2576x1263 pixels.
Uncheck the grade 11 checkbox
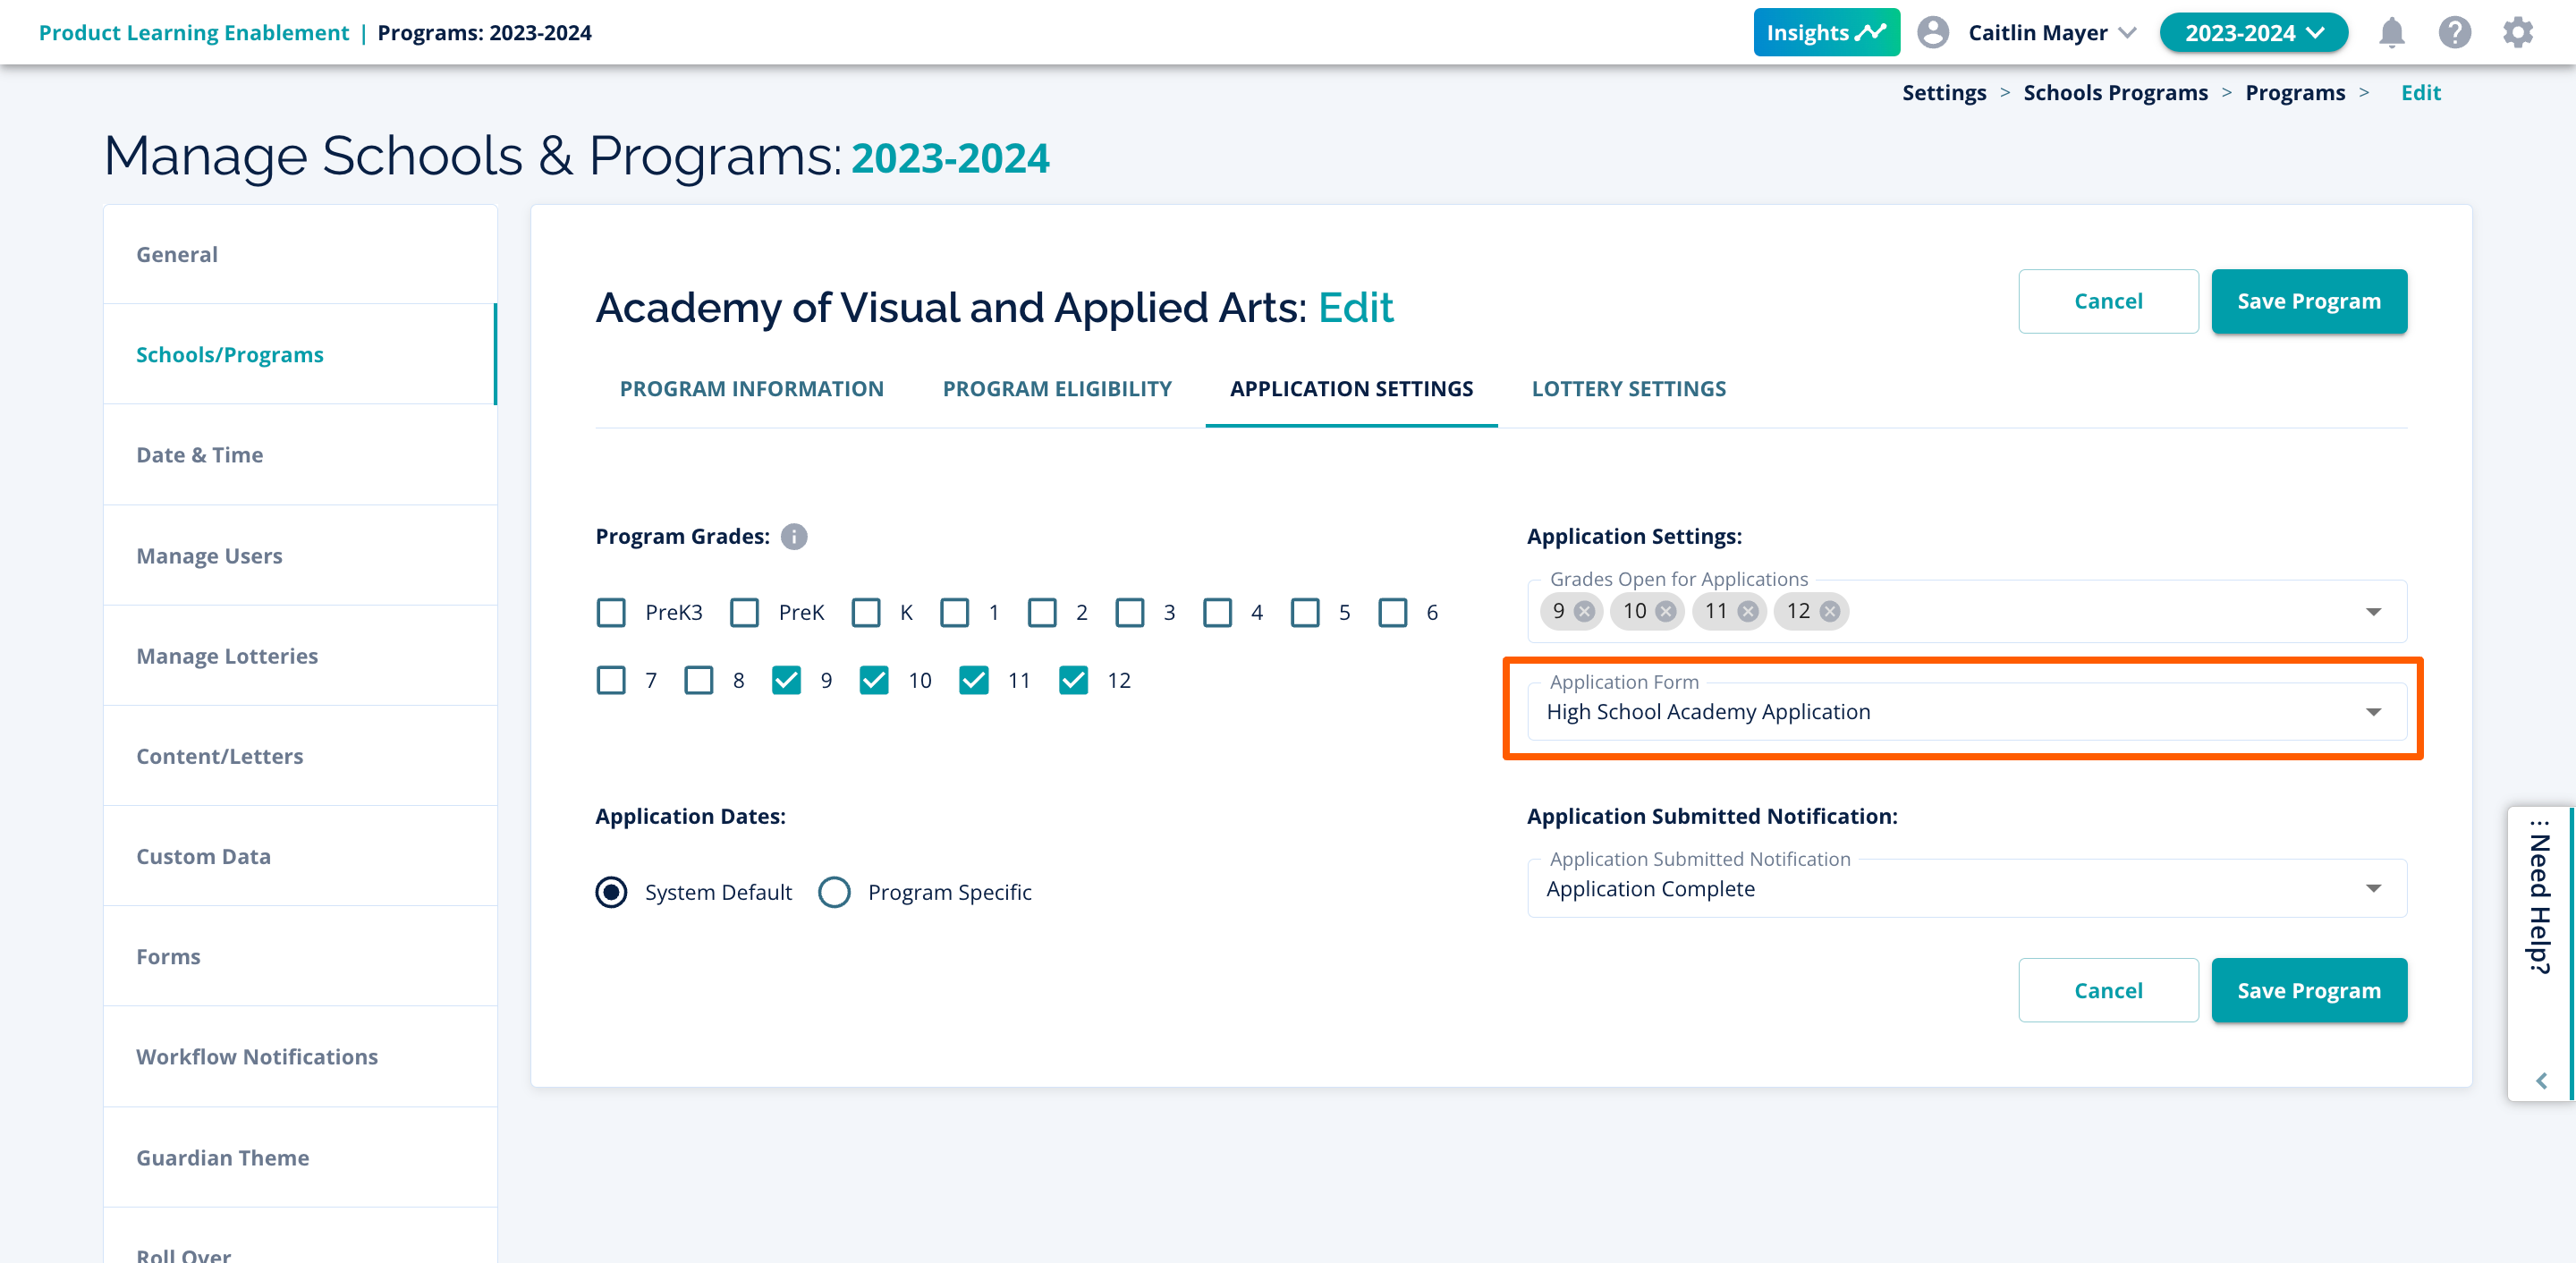(973, 681)
